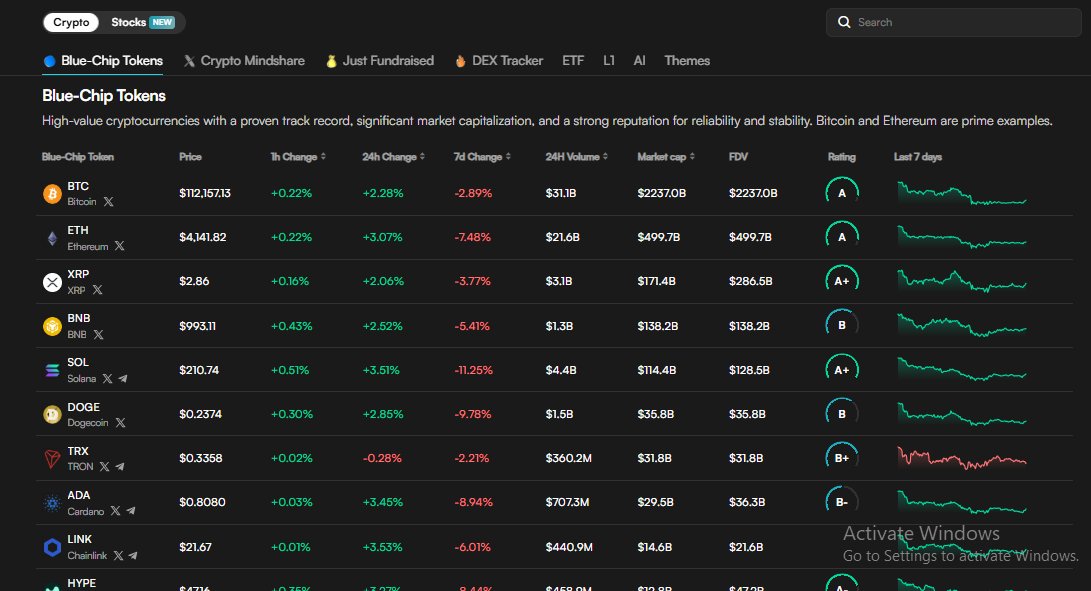The height and width of the screenshot is (591, 1091).
Task: Sort by 24h Change column
Action: pyautogui.click(x=393, y=157)
